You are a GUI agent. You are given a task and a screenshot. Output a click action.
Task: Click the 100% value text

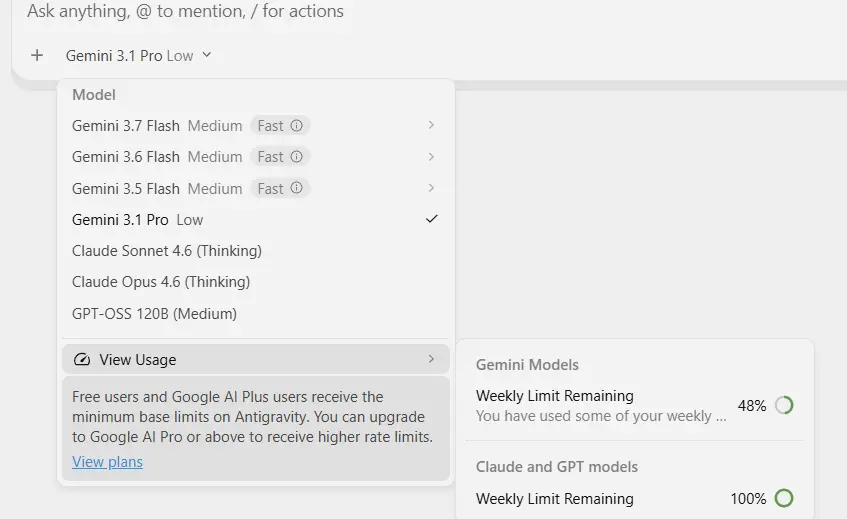coord(748,498)
